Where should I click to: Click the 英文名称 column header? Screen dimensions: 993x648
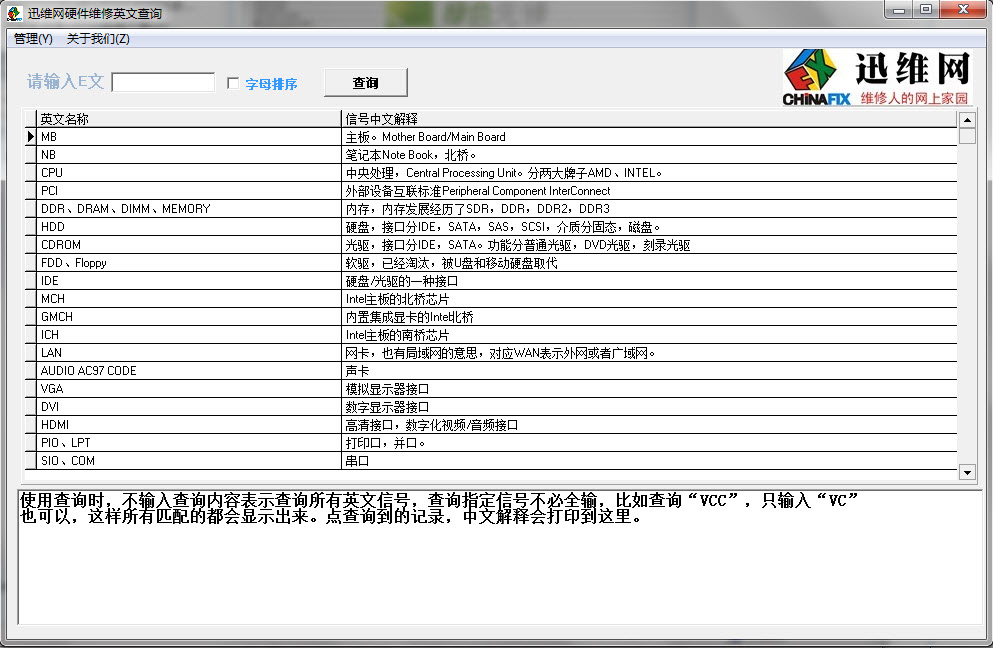[189, 118]
